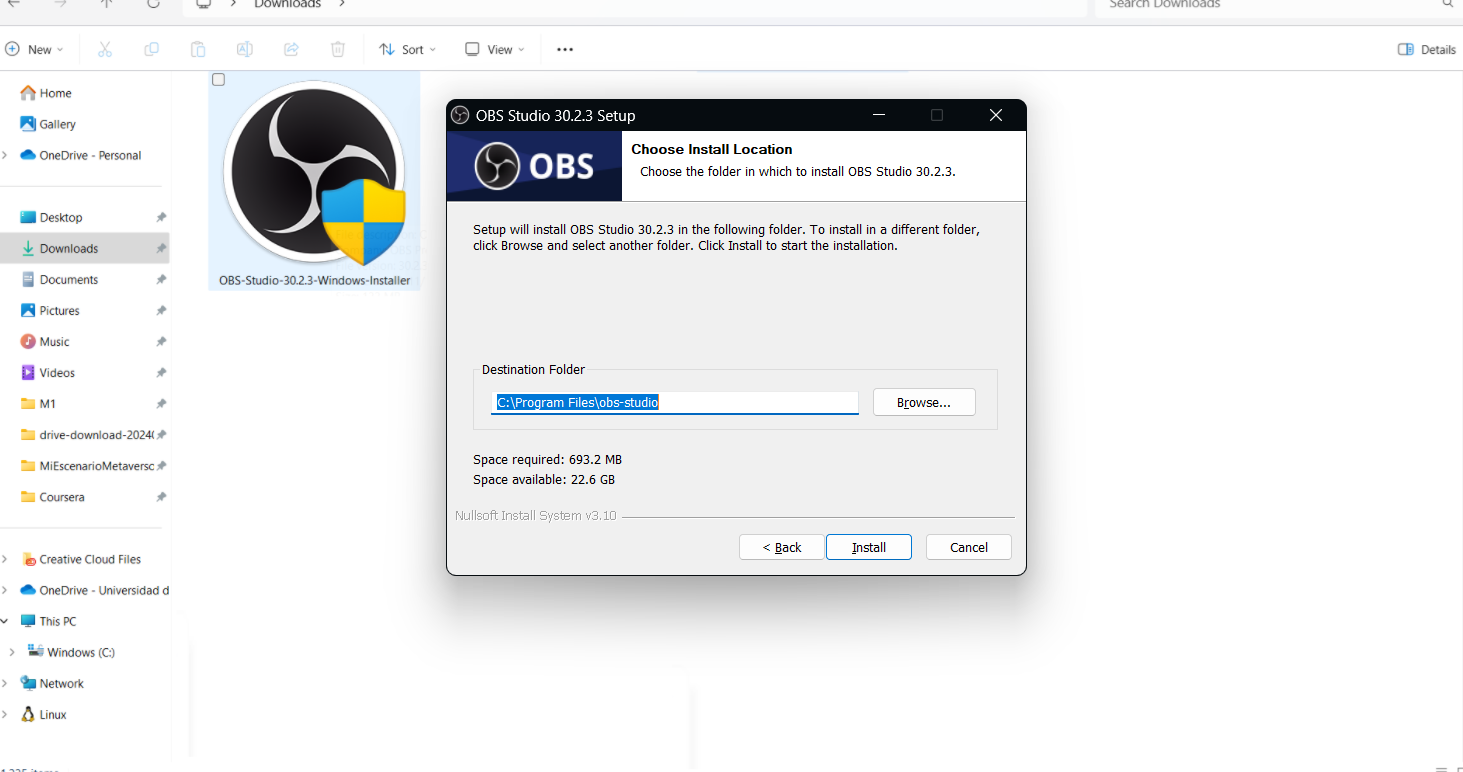Open the See more ellipsis menu
The height and width of the screenshot is (772, 1463).
click(565, 49)
